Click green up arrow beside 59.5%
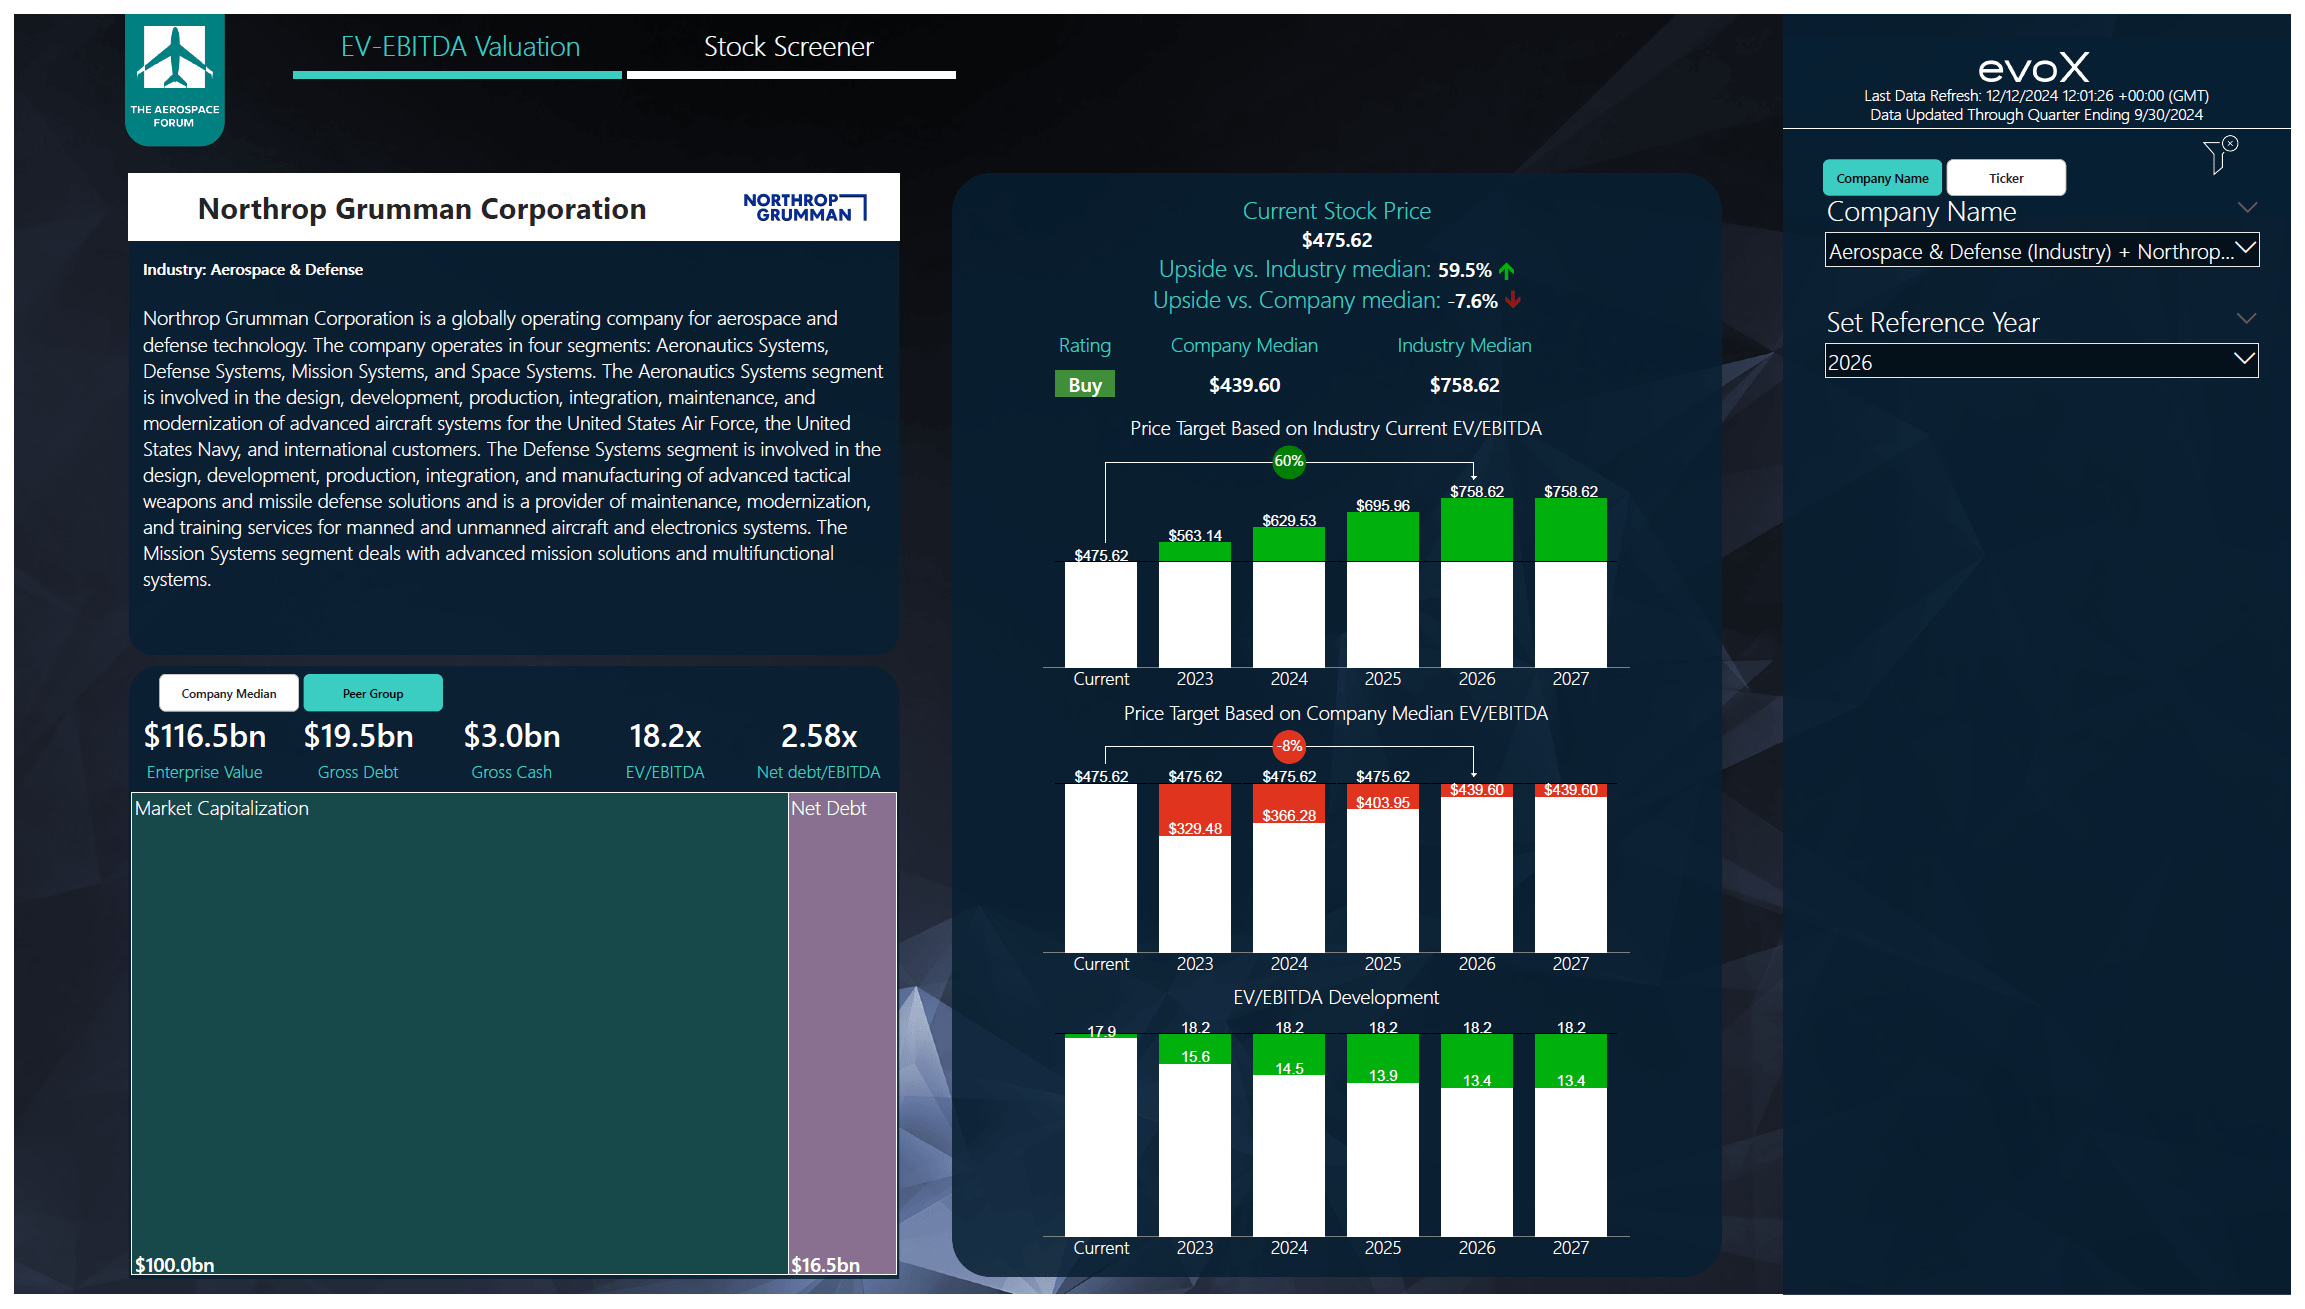The width and height of the screenshot is (2305, 1309). click(x=1507, y=270)
